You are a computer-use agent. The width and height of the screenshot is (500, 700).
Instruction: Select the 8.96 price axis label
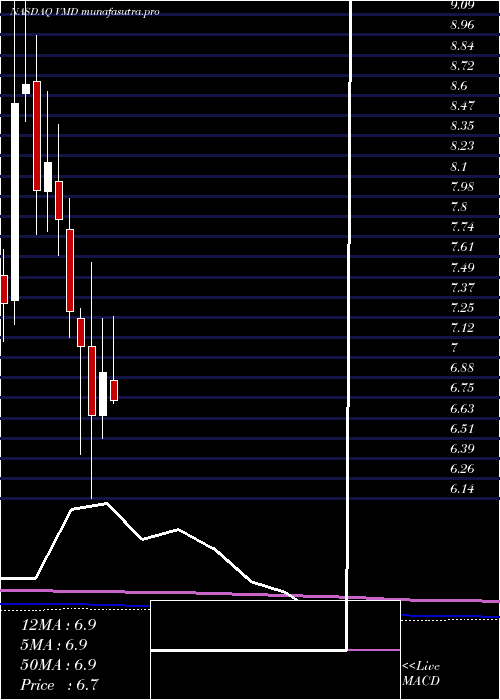pos(462,25)
